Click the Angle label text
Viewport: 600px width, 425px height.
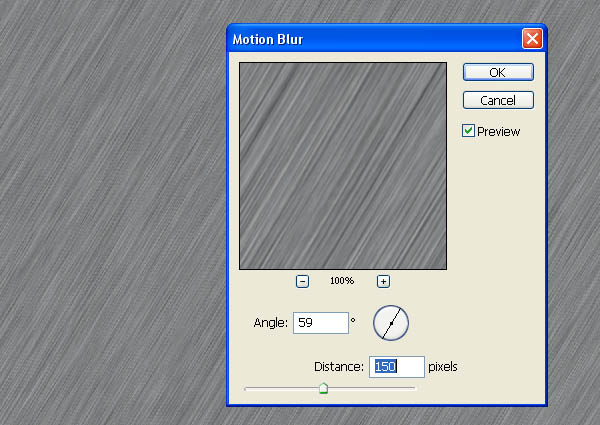270,323
